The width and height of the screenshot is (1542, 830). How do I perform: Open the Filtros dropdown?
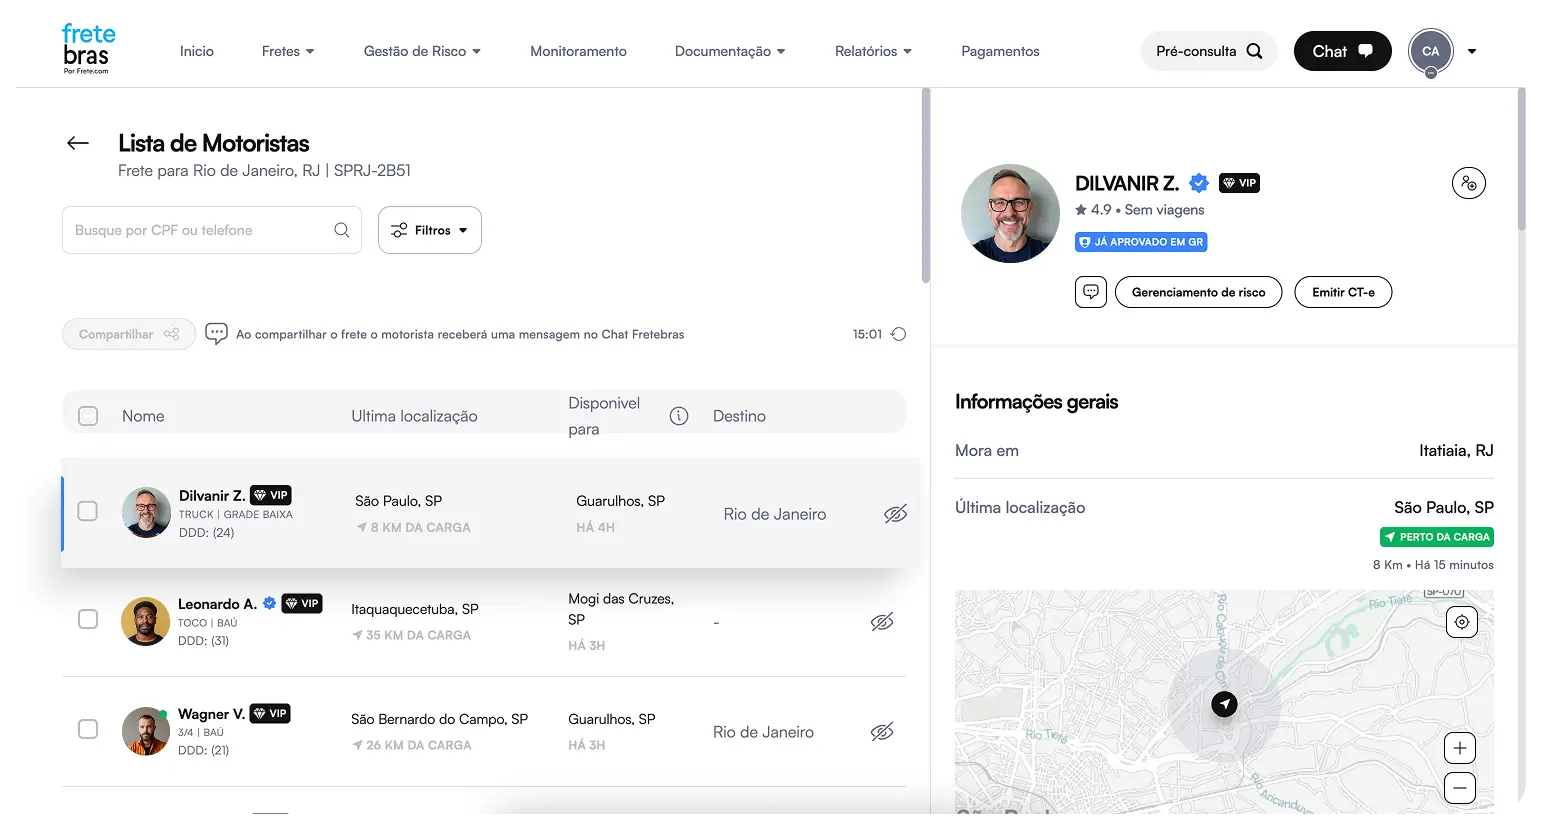point(430,230)
